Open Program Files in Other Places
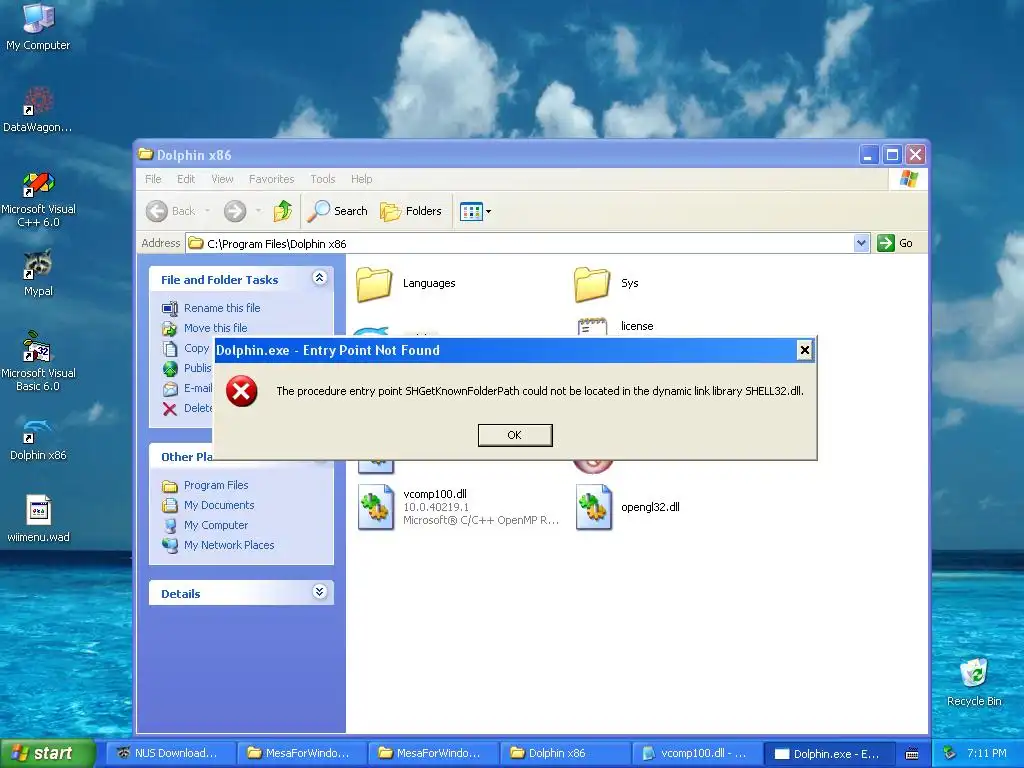 point(216,485)
